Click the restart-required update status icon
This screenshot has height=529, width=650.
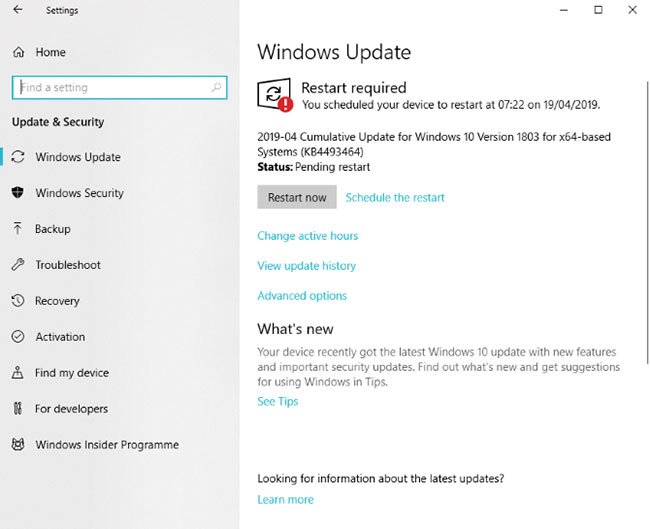click(x=275, y=95)
